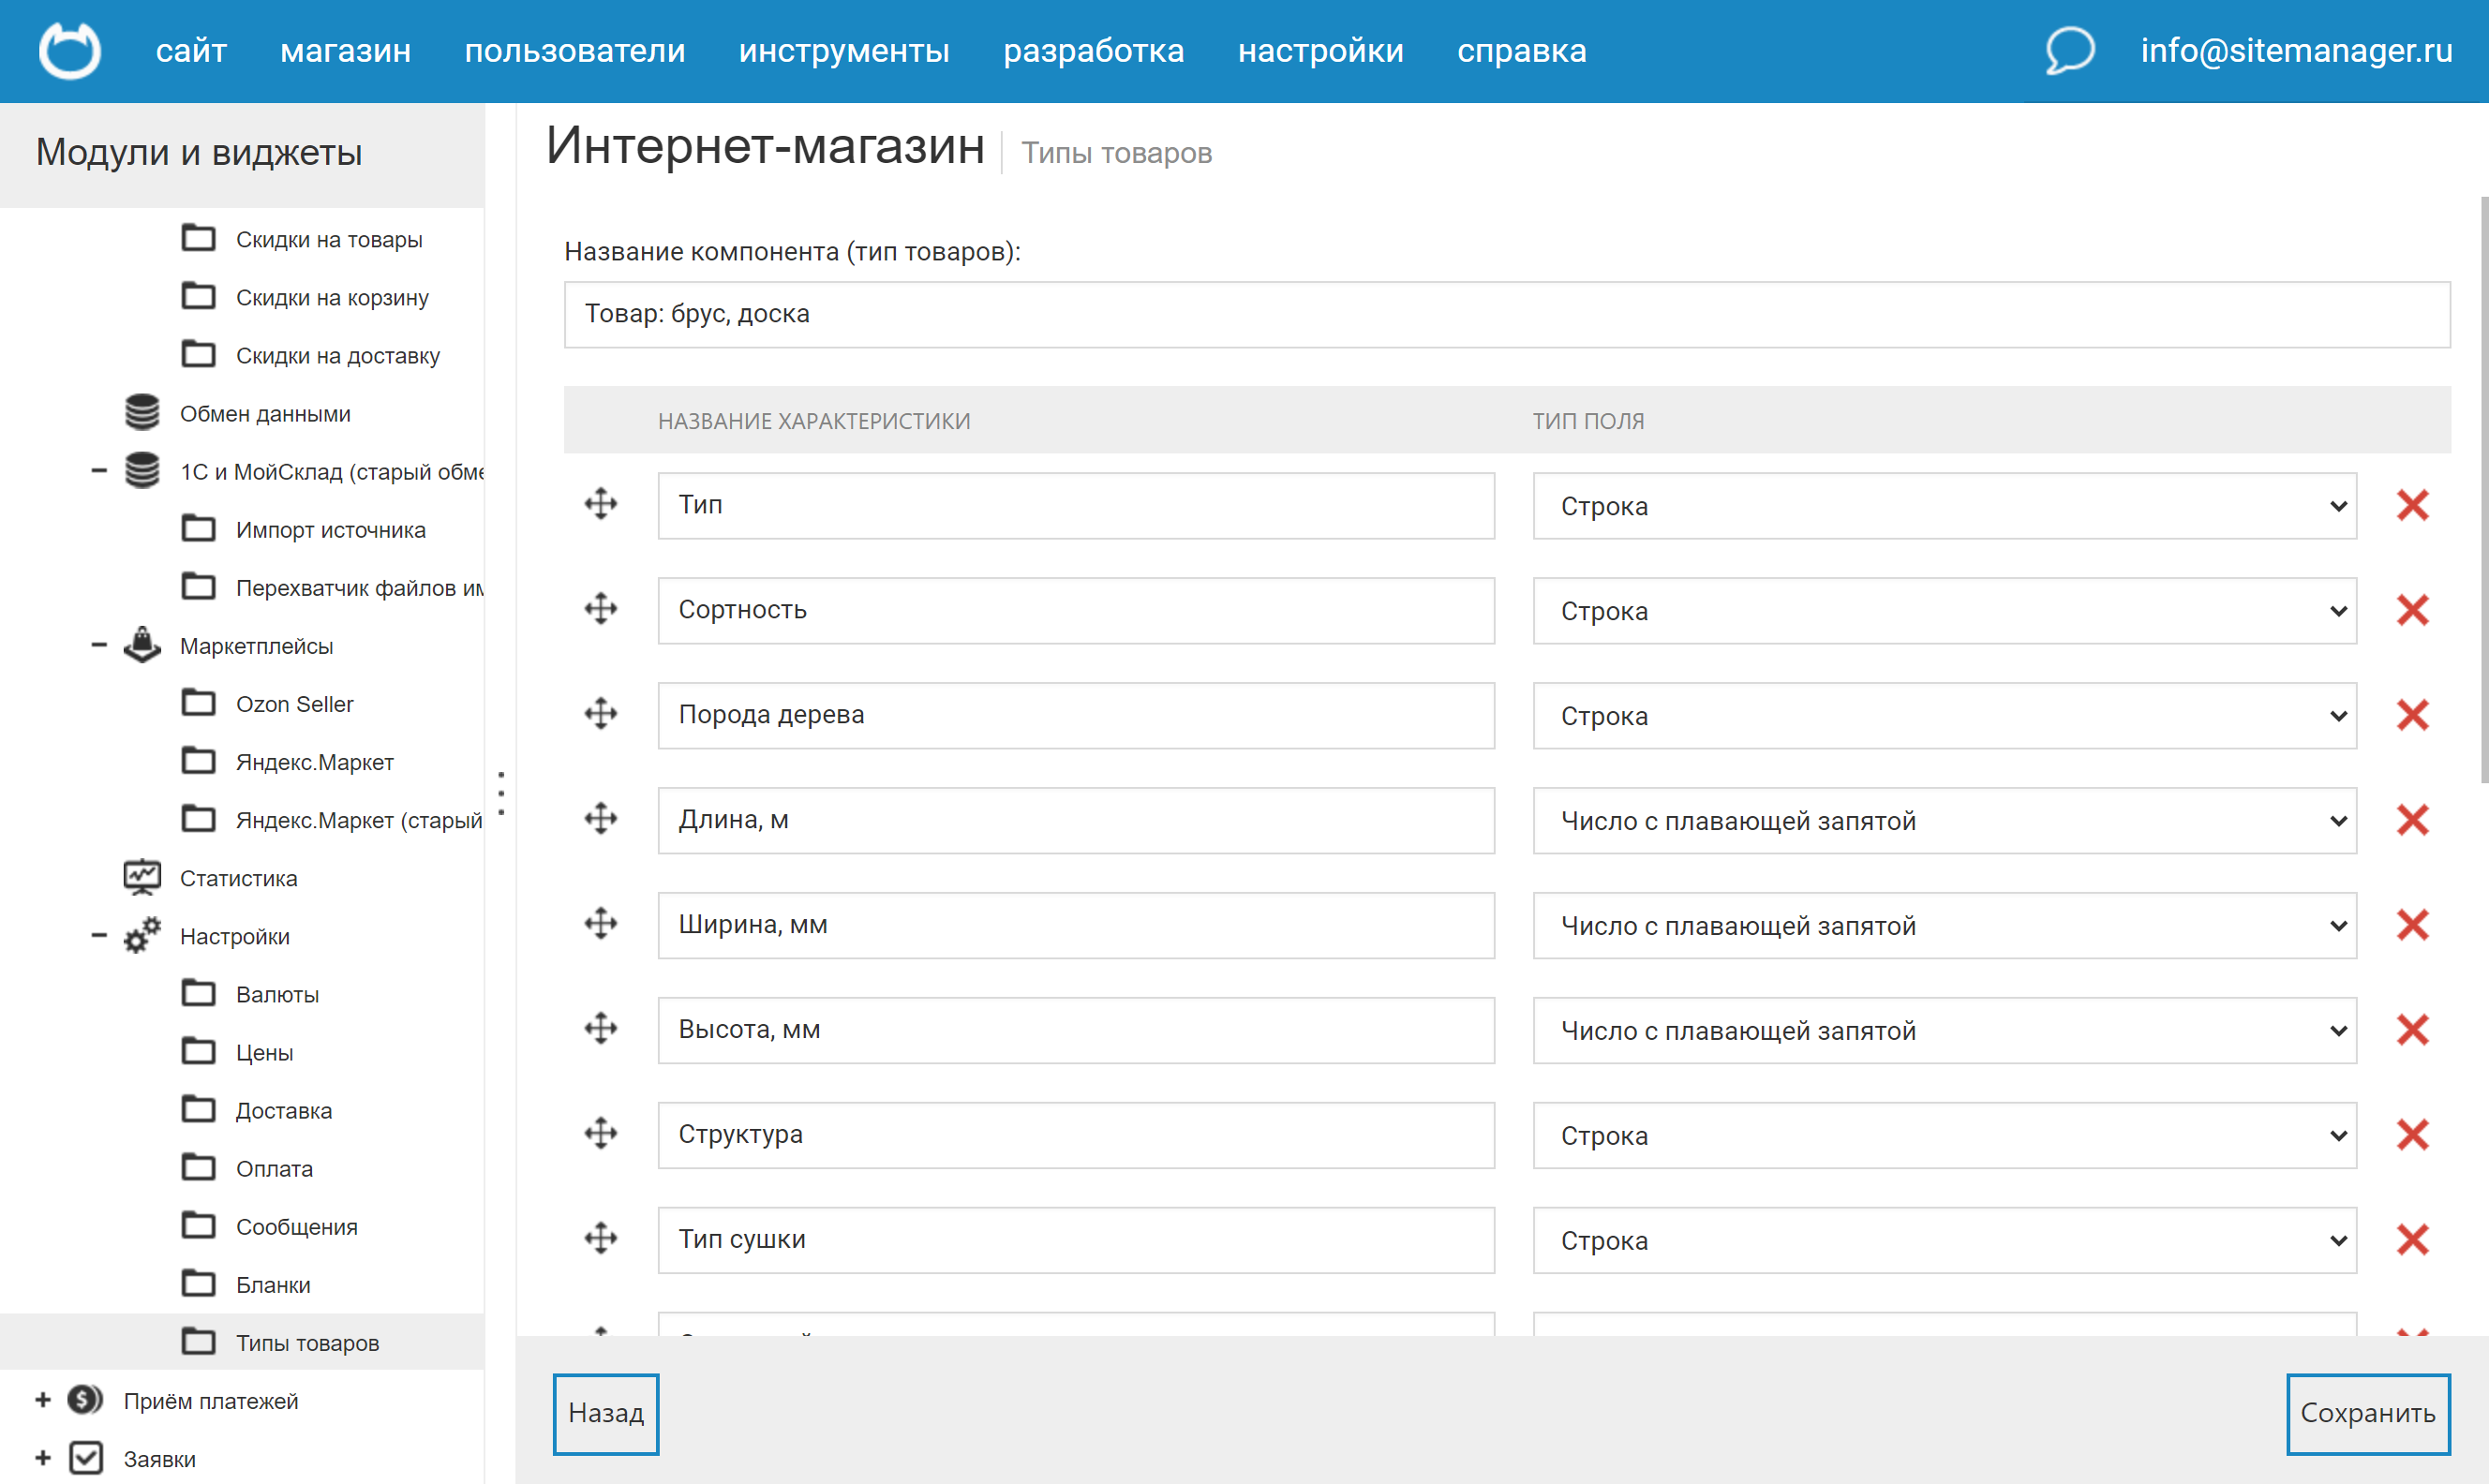This screenshot has width=2489, height=1484.
Task: Collapse the 1С и МойСклад branch
Action: point(97,470)
